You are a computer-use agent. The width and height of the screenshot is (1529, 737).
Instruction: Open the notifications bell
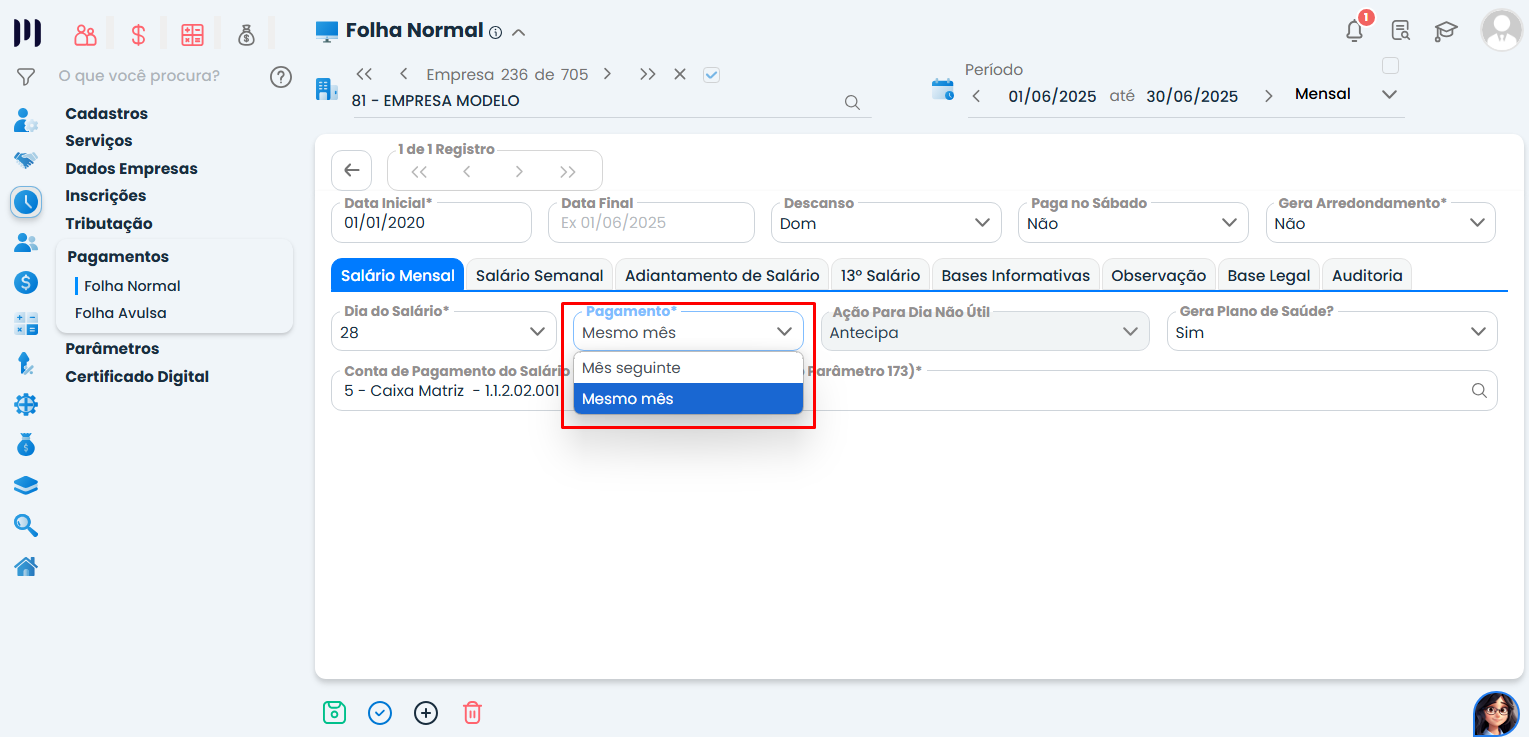coord(1354,31)
